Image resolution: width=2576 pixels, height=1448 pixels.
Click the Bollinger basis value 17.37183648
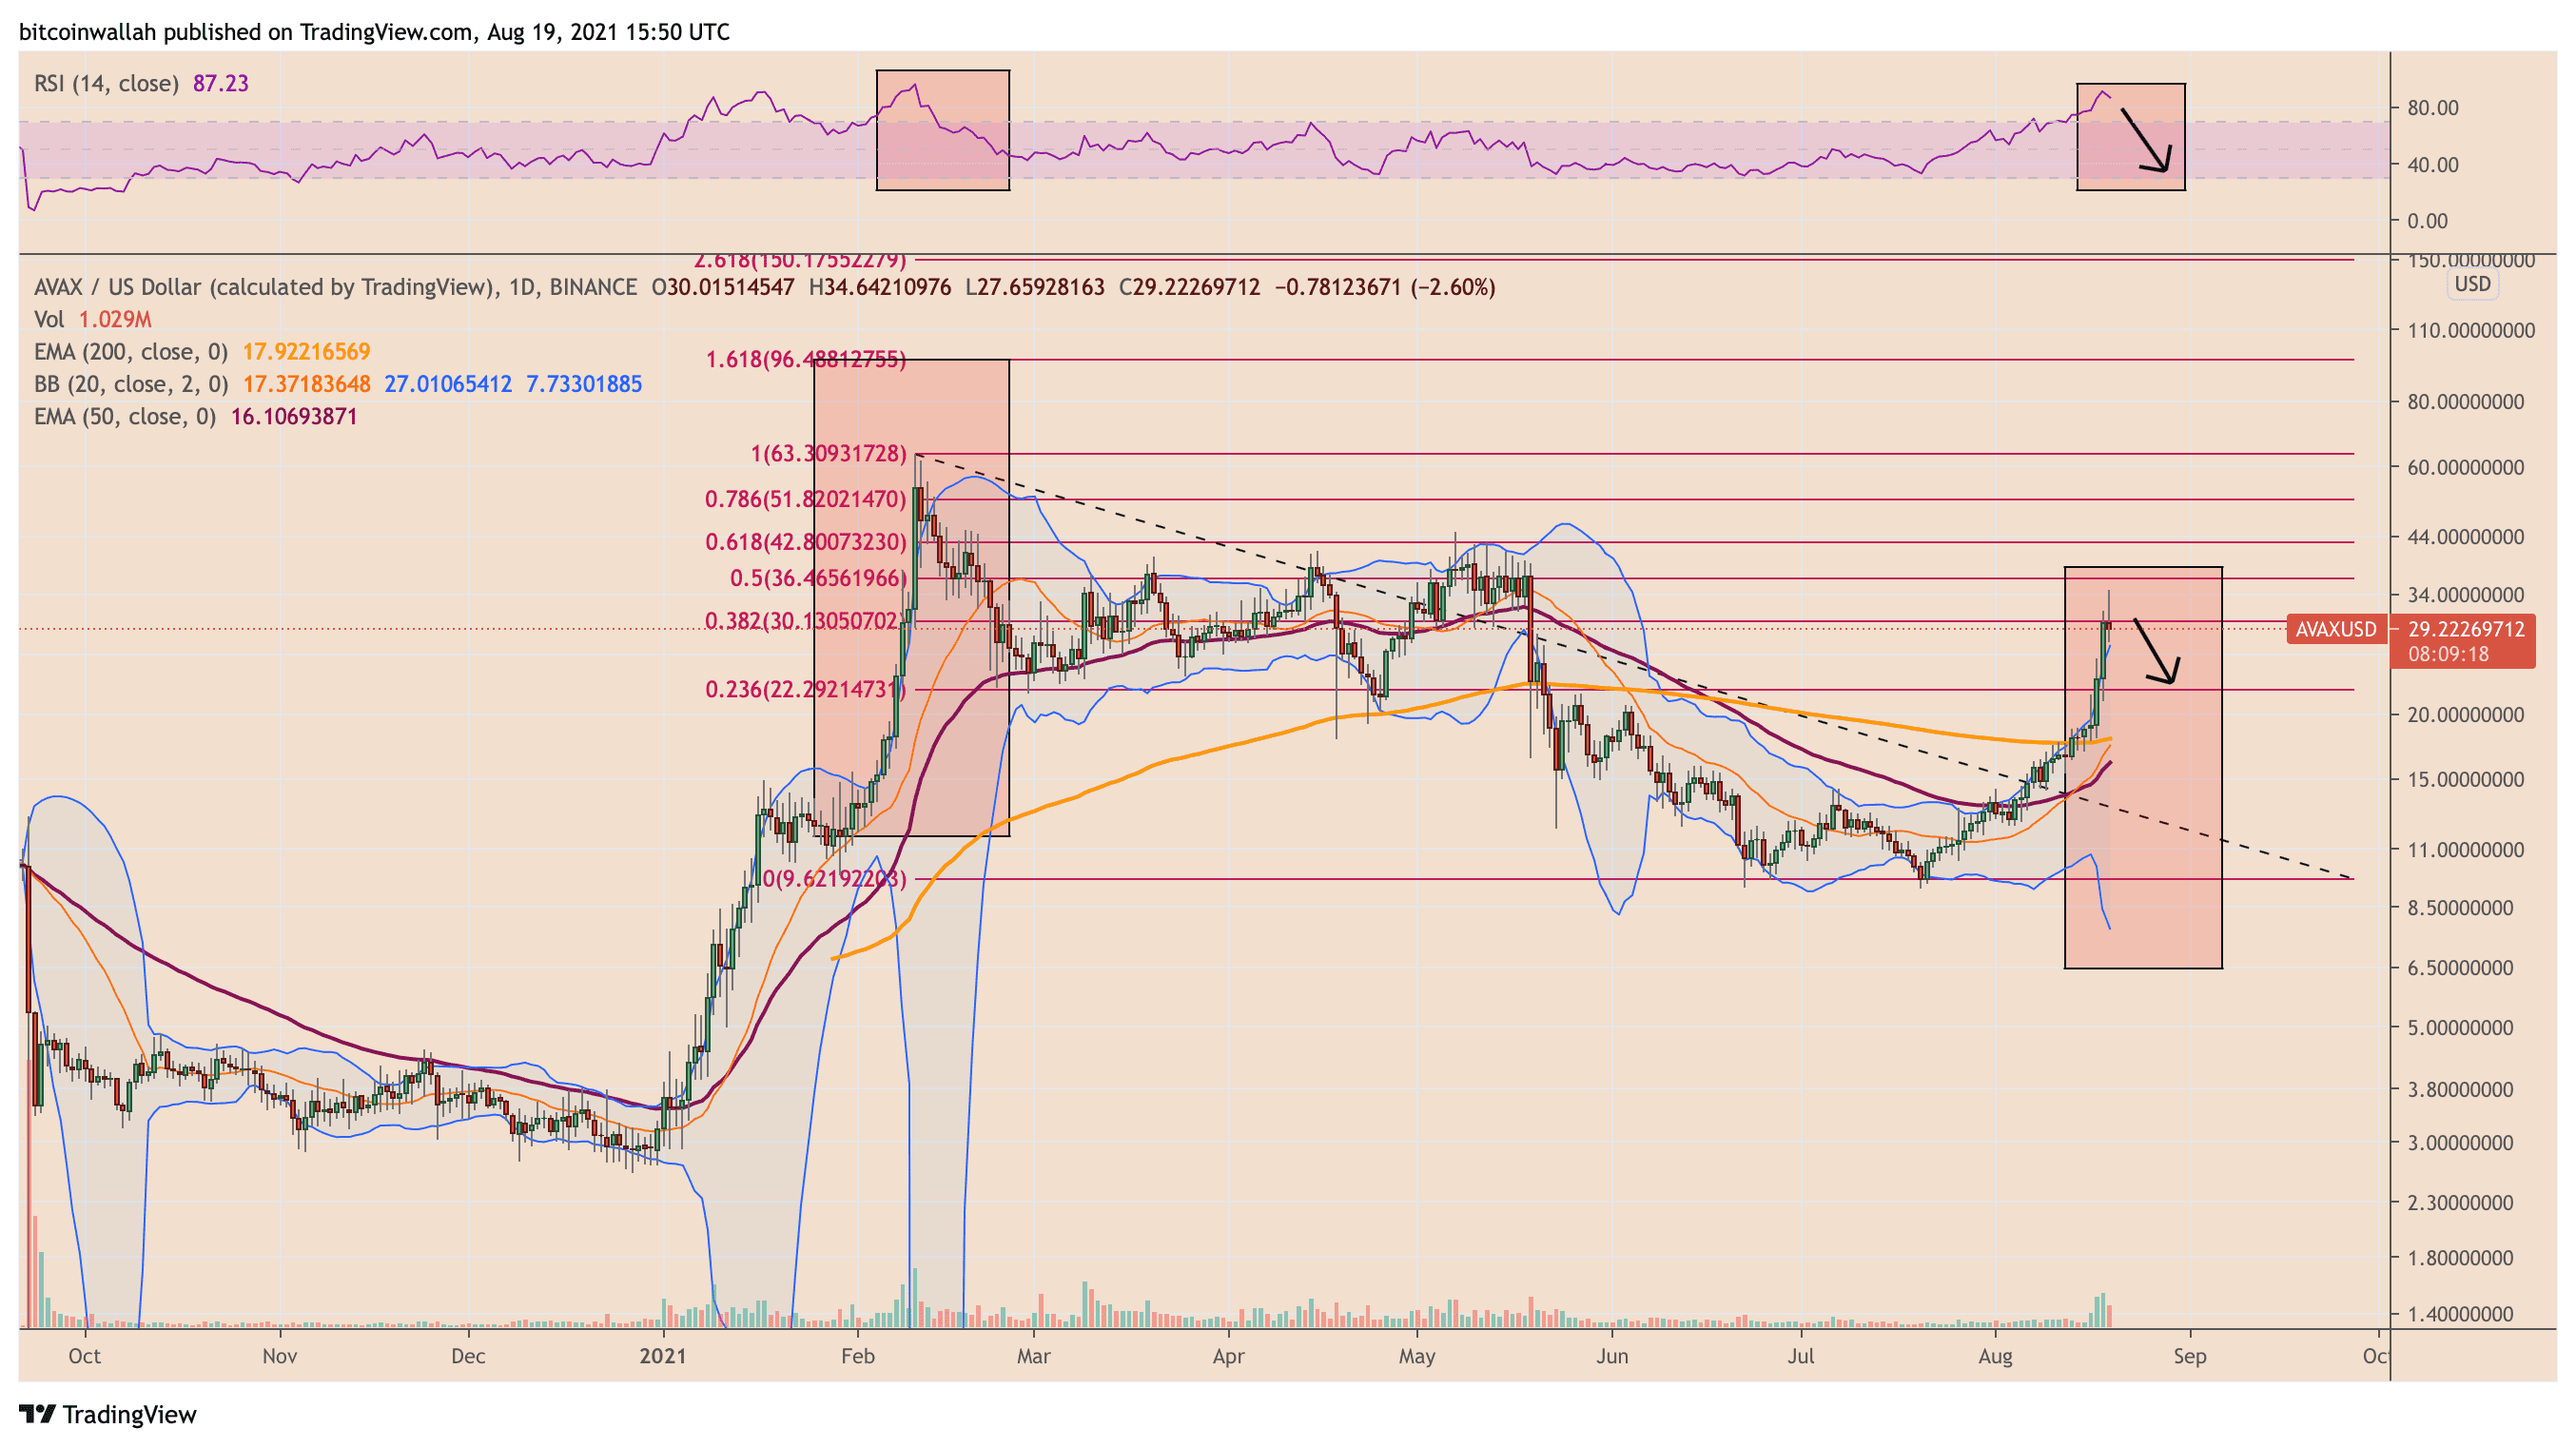306,384
